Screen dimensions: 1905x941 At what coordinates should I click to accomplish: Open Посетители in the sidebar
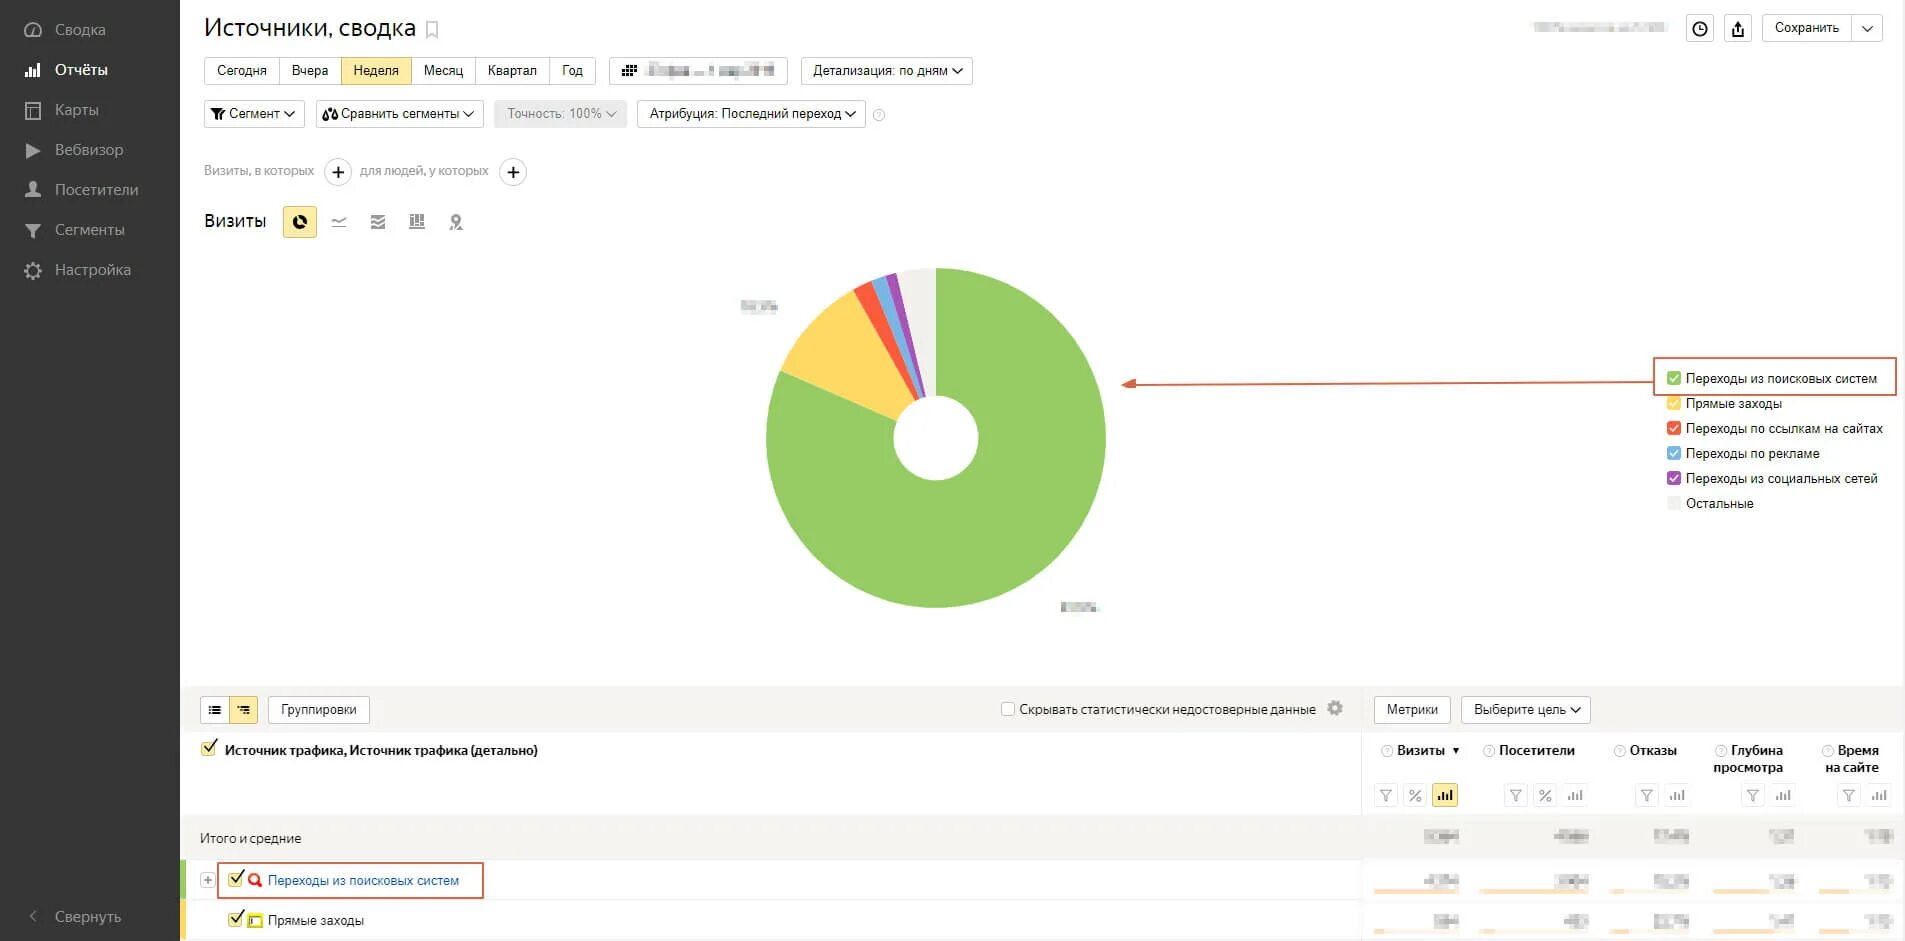coord(81,190)
